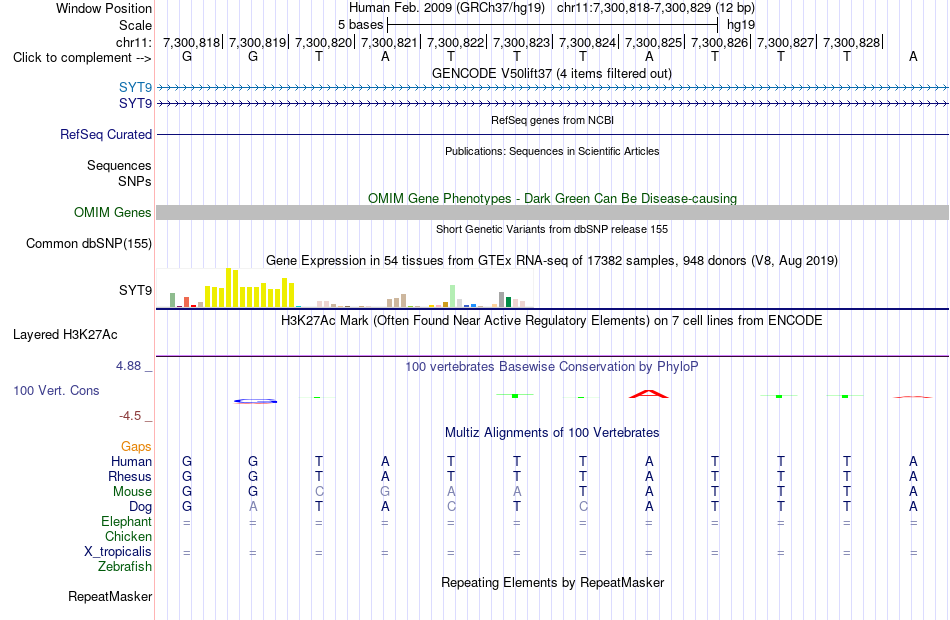Click the gray 'C' base in the Mouse row

(319, 492)
